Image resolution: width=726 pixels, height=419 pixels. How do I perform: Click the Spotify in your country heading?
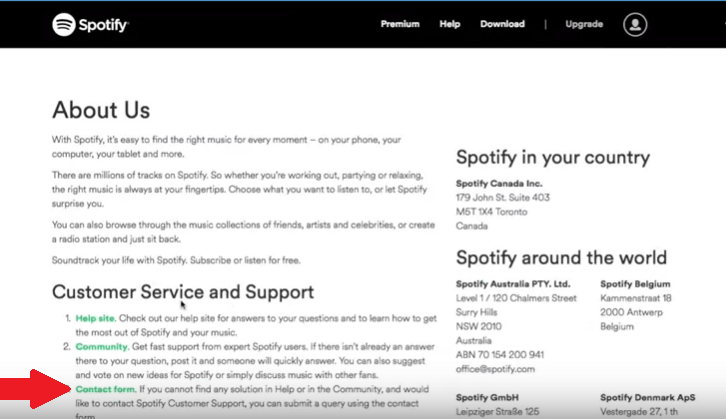(553, 158)
